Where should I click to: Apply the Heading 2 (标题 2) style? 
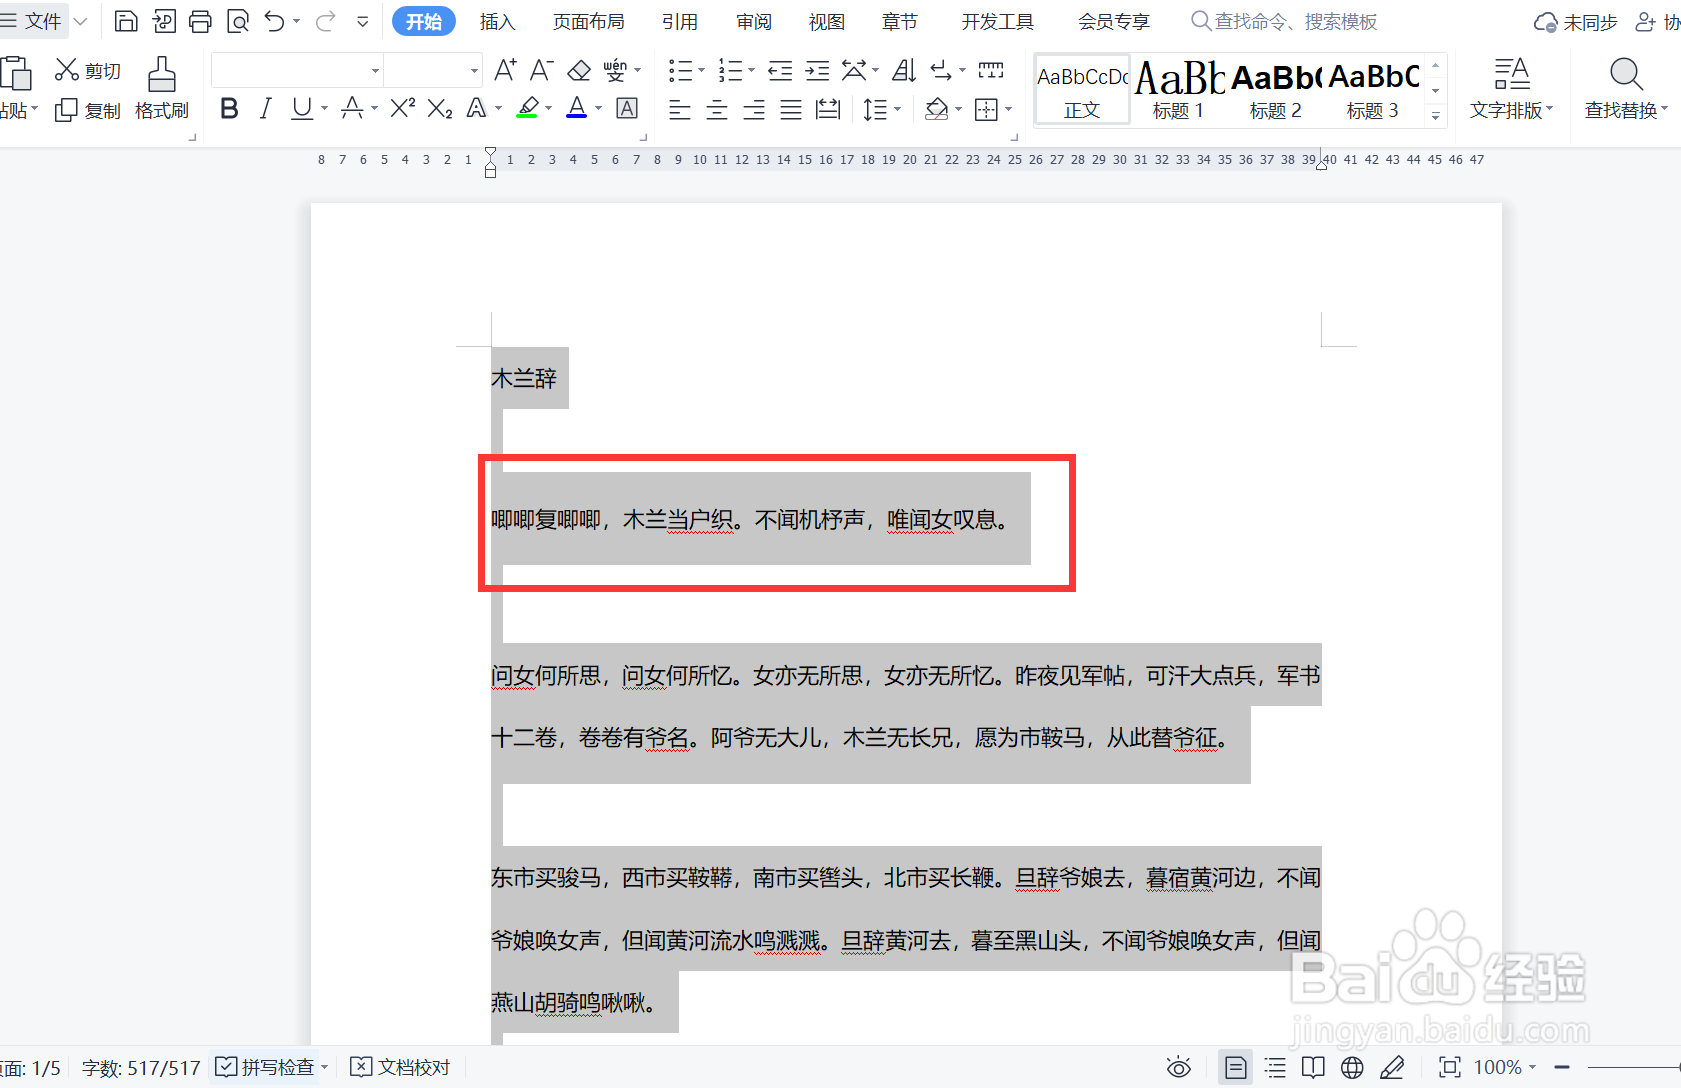click(x=1276, y=90)
